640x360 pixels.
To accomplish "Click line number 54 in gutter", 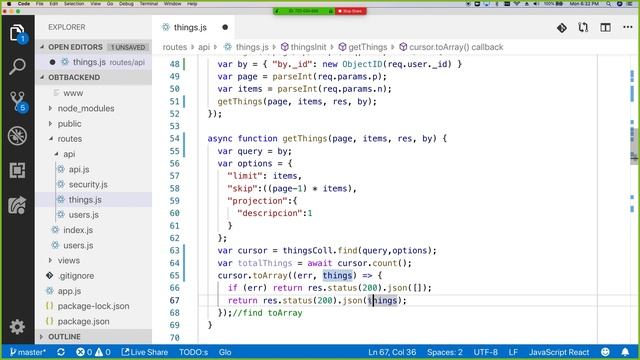I will (174, 138).
